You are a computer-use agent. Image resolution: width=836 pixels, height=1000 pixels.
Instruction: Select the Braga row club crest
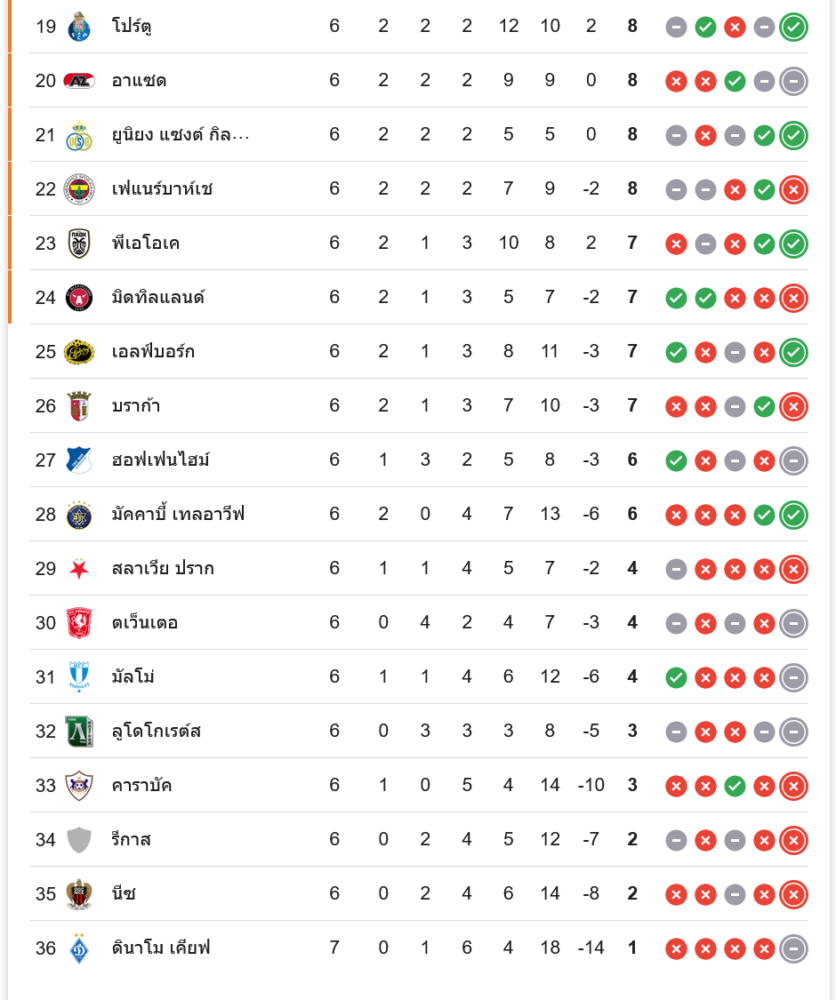pos(79,406)
